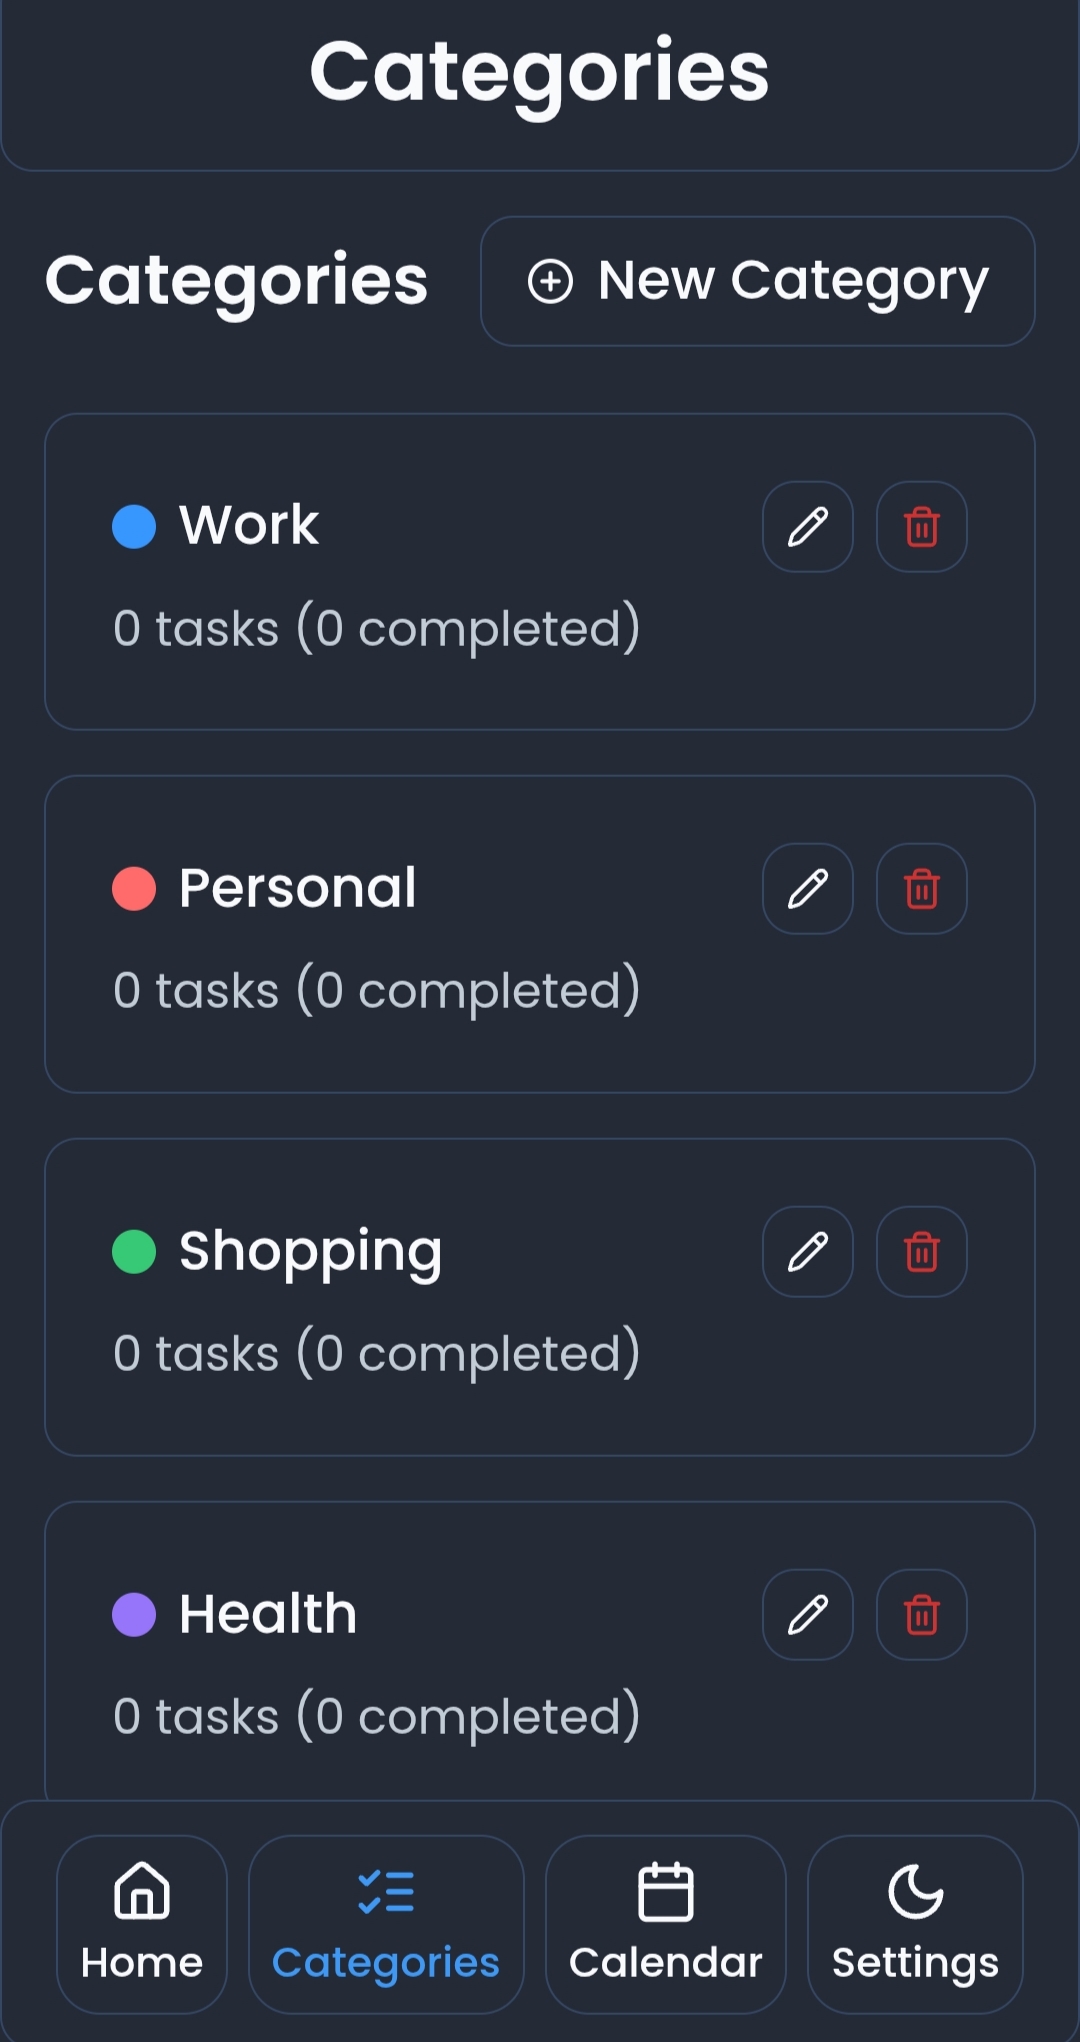The image size is (1080, 2042).
Task: Edit the Health category
Action: coord(806,1613)
